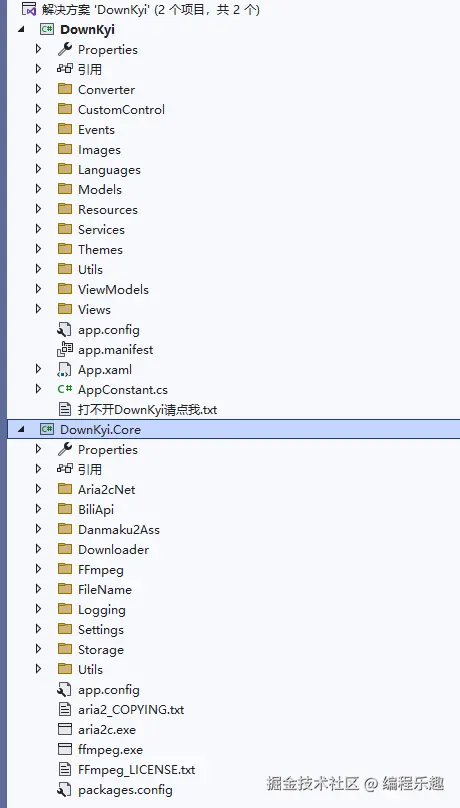Click the AppConstant.cs C# file icon
Viewport: 460px width, 808px height.
[x=64, y=390]
